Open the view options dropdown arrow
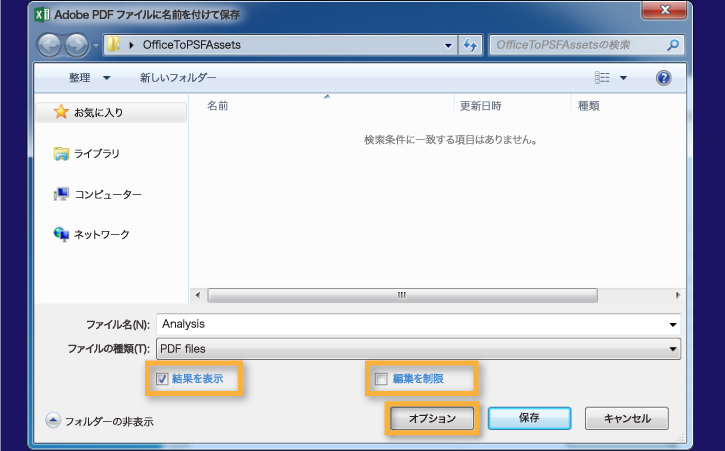 tap(623, 78)
